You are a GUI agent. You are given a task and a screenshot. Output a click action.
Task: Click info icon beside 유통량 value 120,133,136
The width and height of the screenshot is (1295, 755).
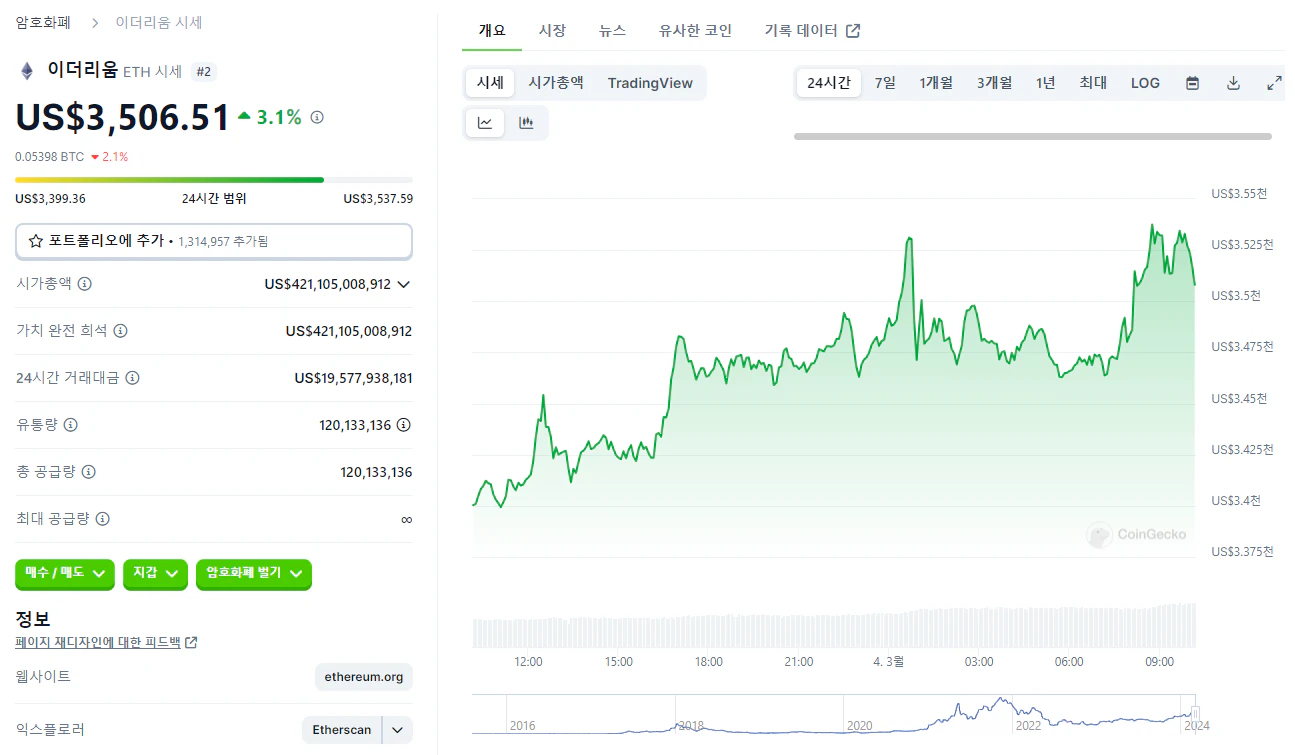(404, 425)
